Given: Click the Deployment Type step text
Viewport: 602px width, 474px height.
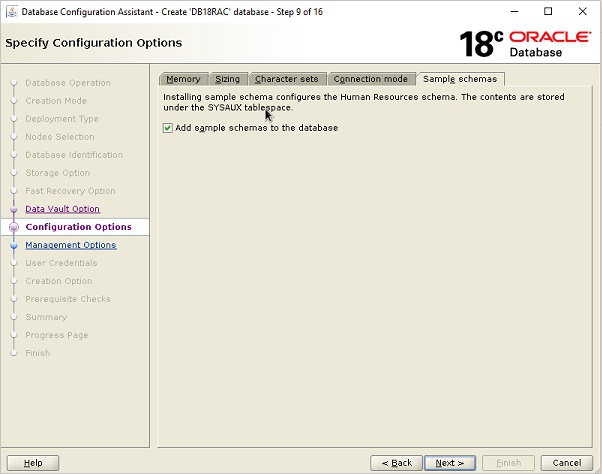Looking at the screenshot, I should coord(62,119).
